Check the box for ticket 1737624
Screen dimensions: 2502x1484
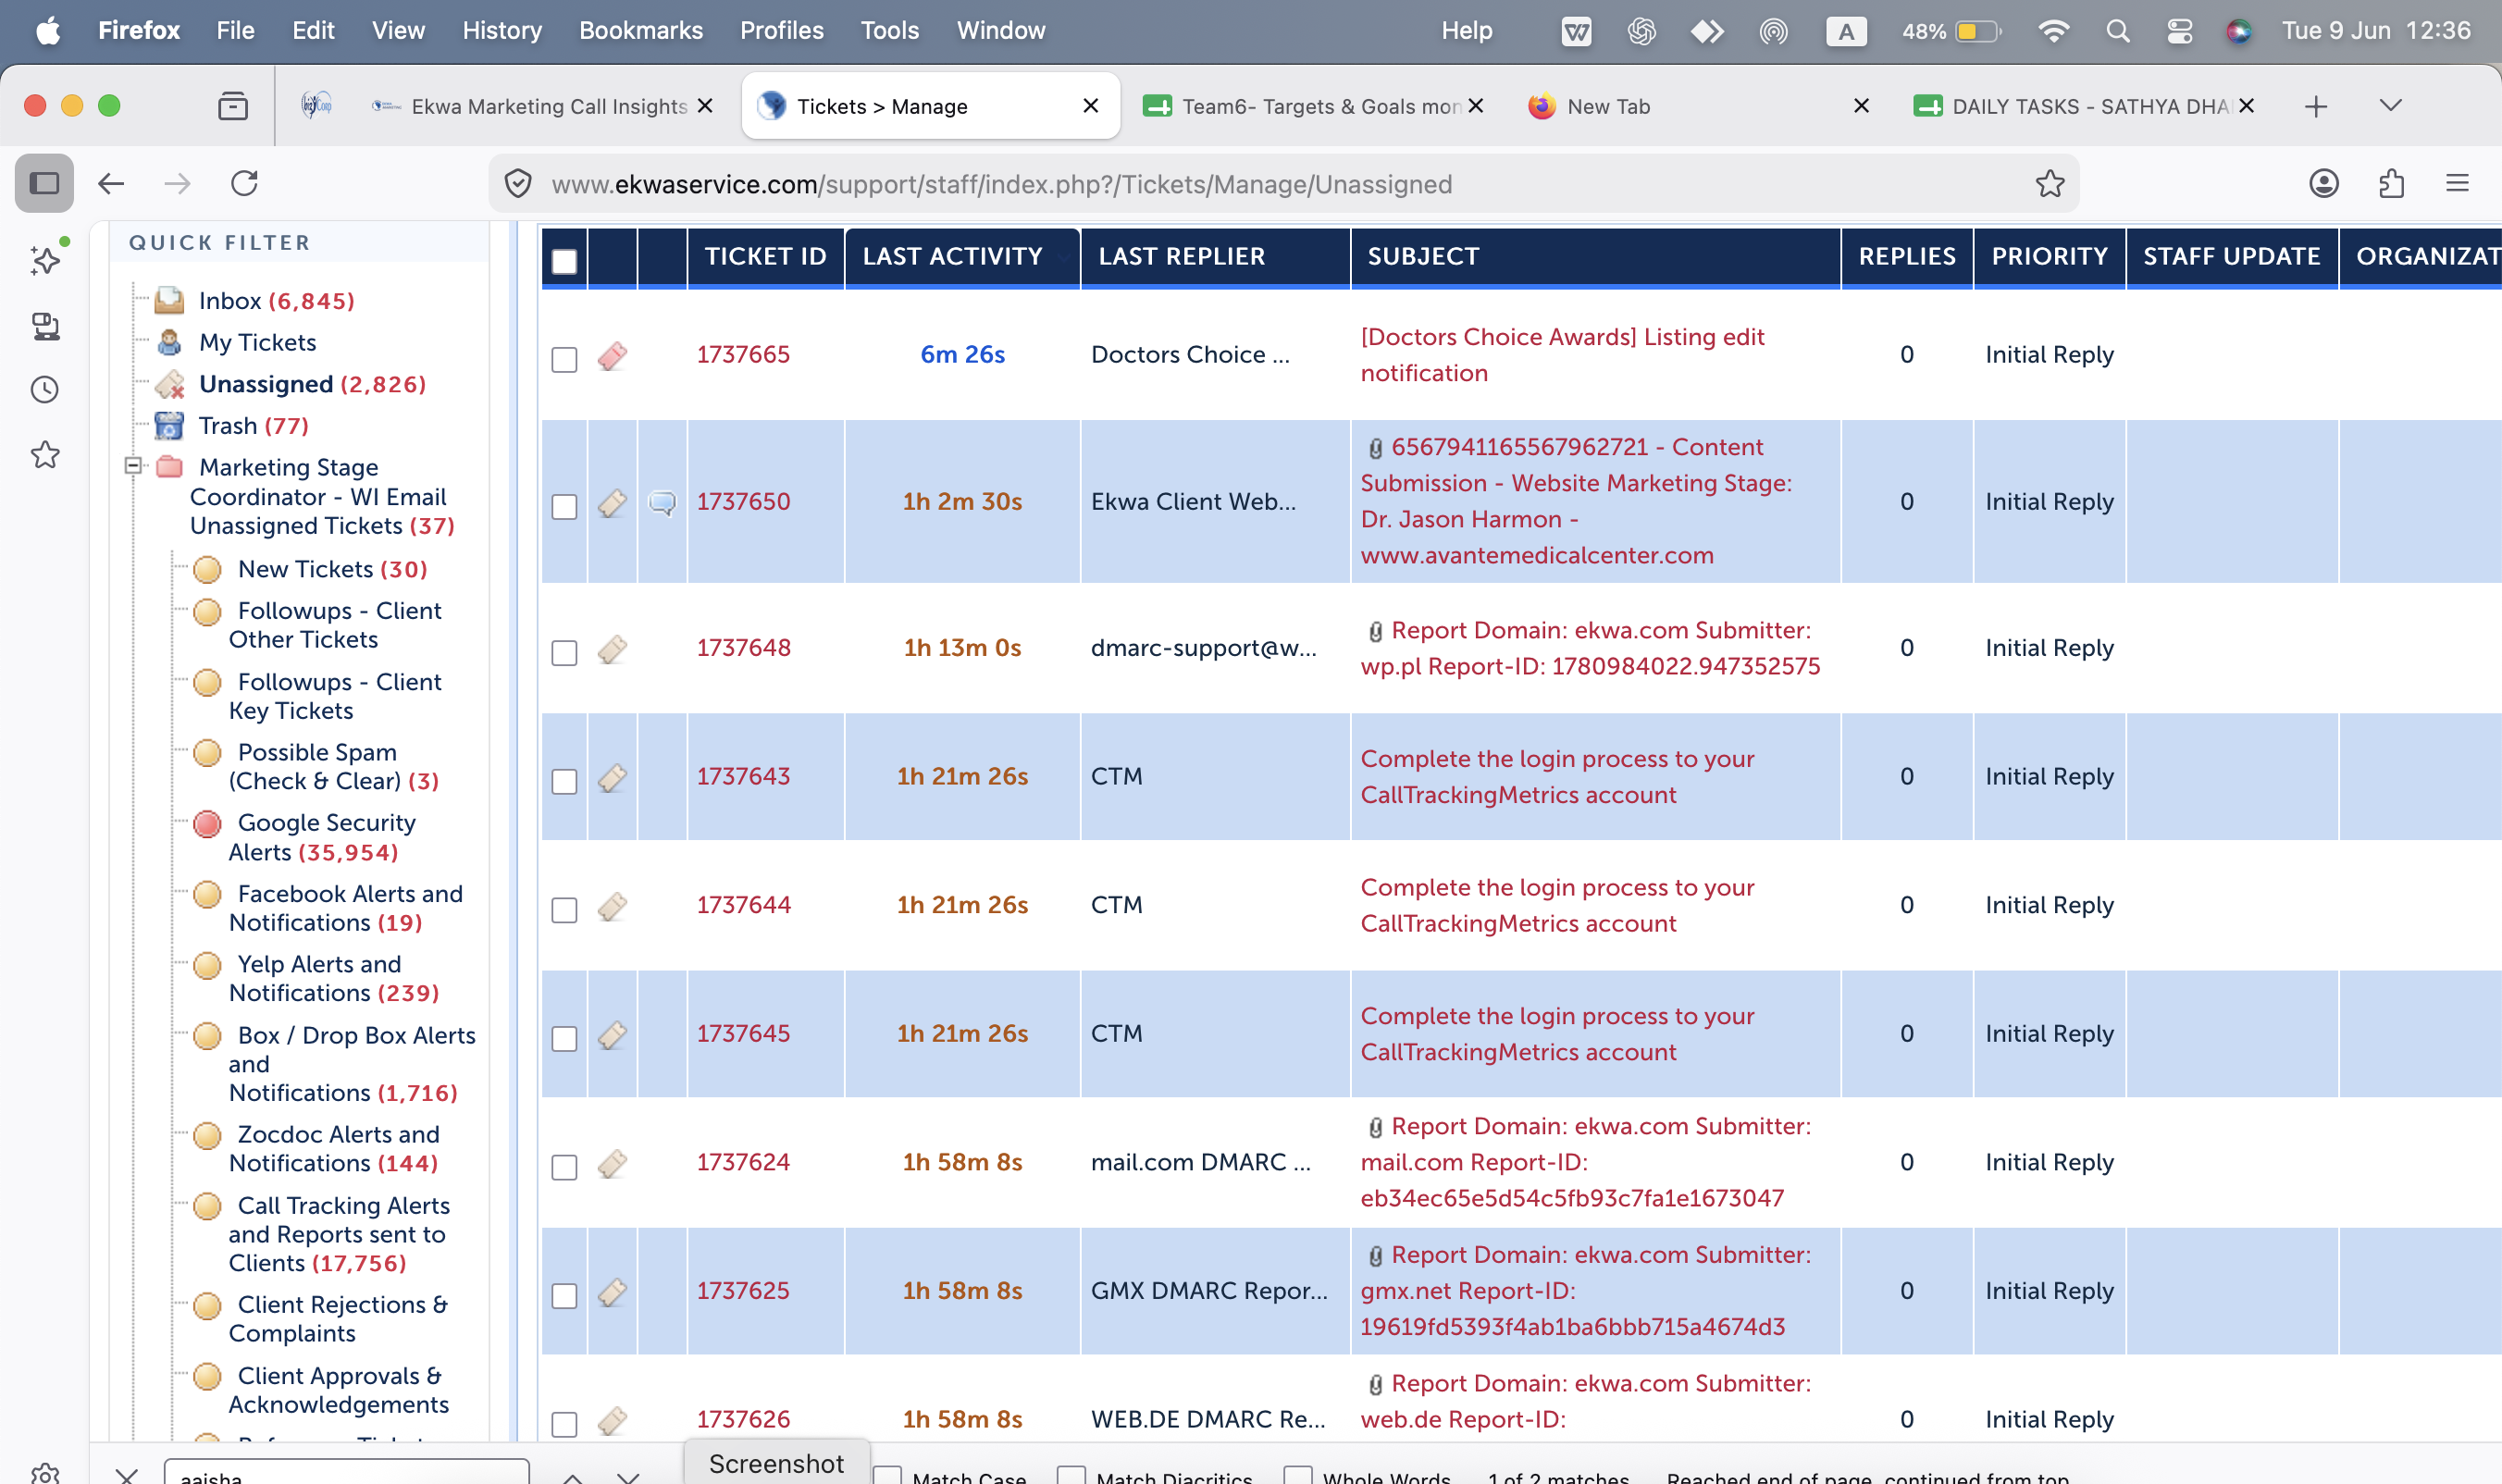[x=564, y=1167]
